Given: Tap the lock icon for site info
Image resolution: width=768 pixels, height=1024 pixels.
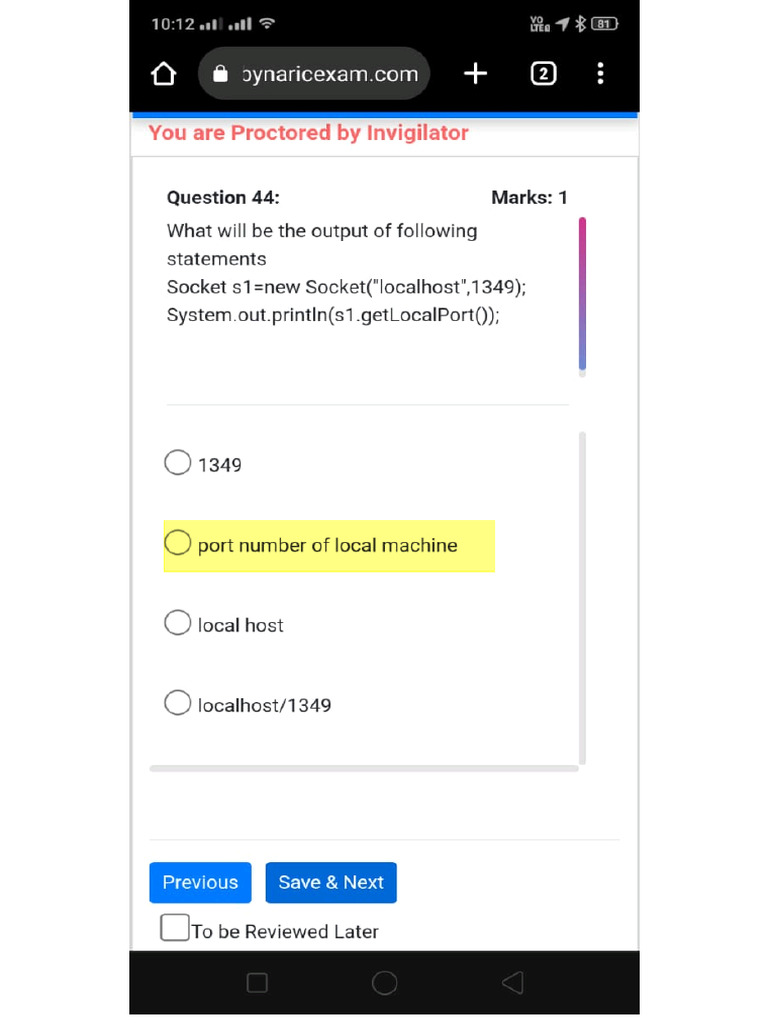Looking at the screenshot, I should pos(221,74).
